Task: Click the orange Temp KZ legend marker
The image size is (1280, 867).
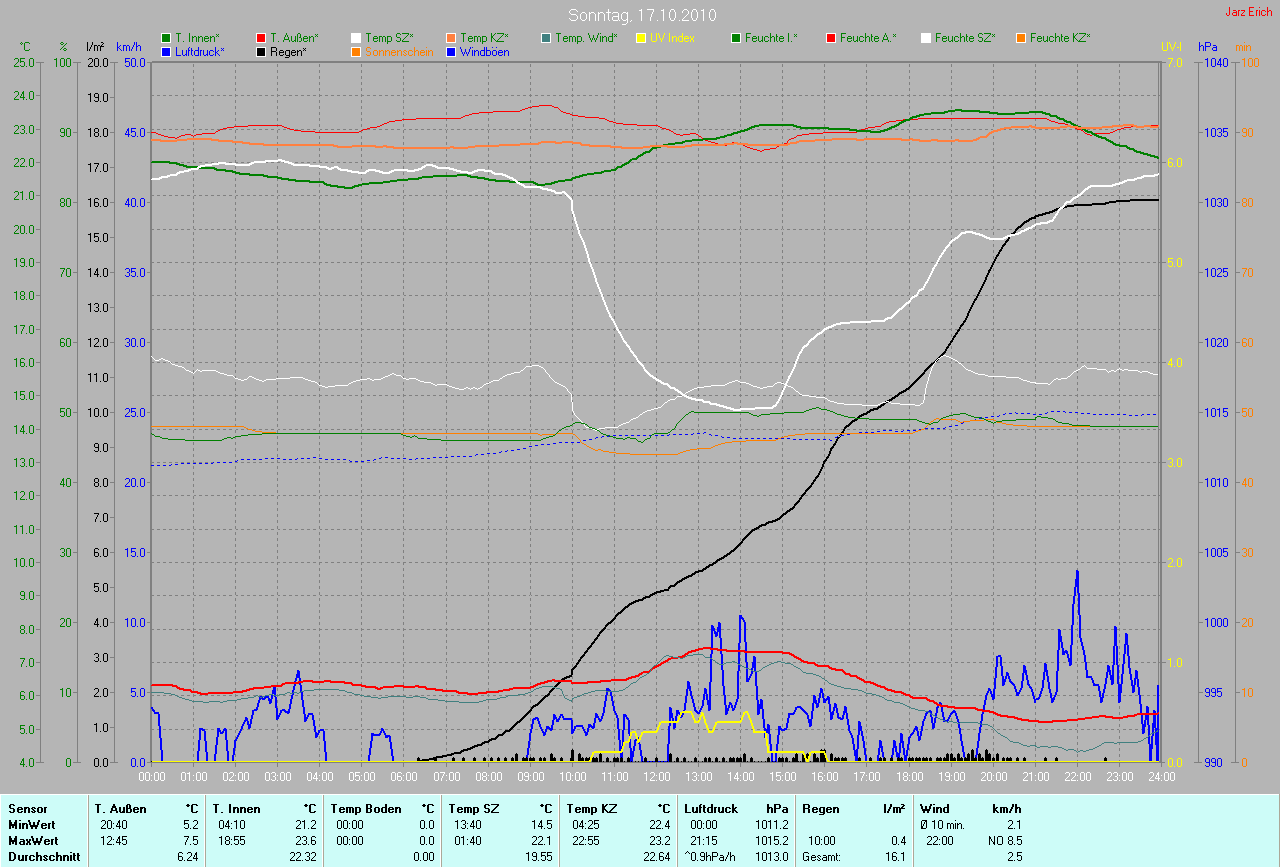Action: click(452, 38)
